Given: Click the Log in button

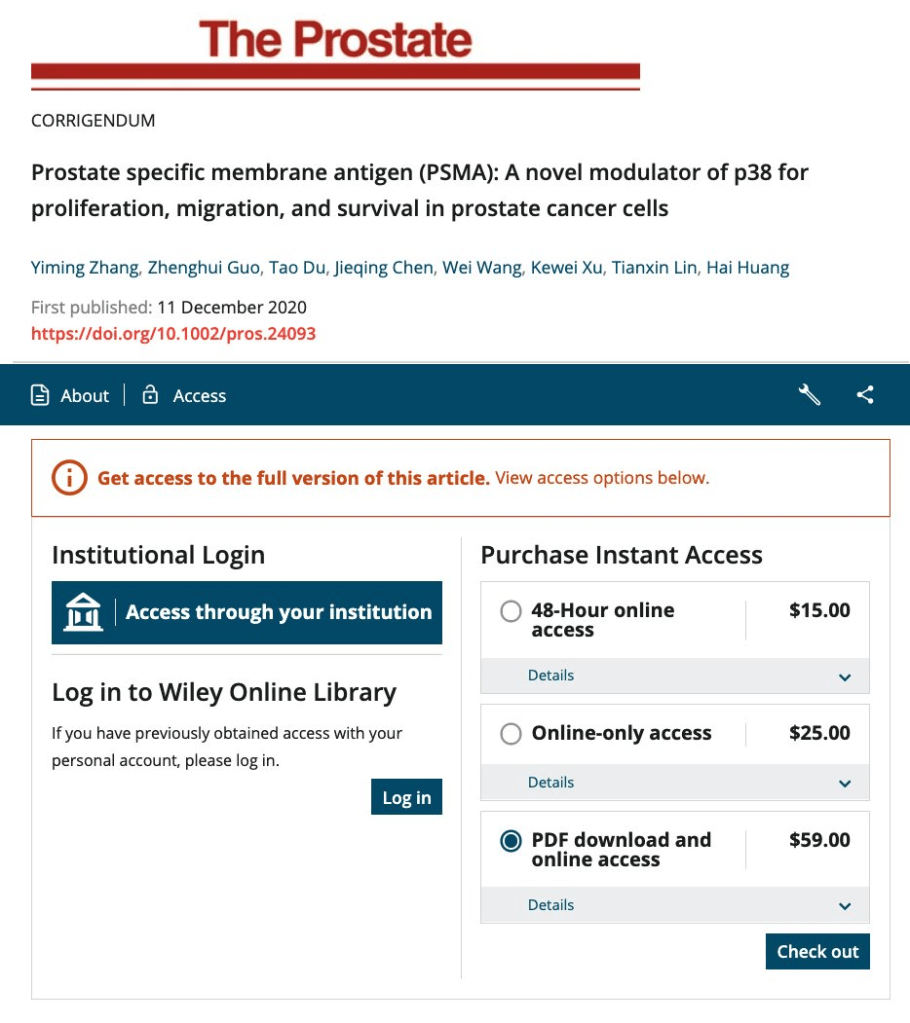Looking at the screenshot, I should (x=406, y=797).
